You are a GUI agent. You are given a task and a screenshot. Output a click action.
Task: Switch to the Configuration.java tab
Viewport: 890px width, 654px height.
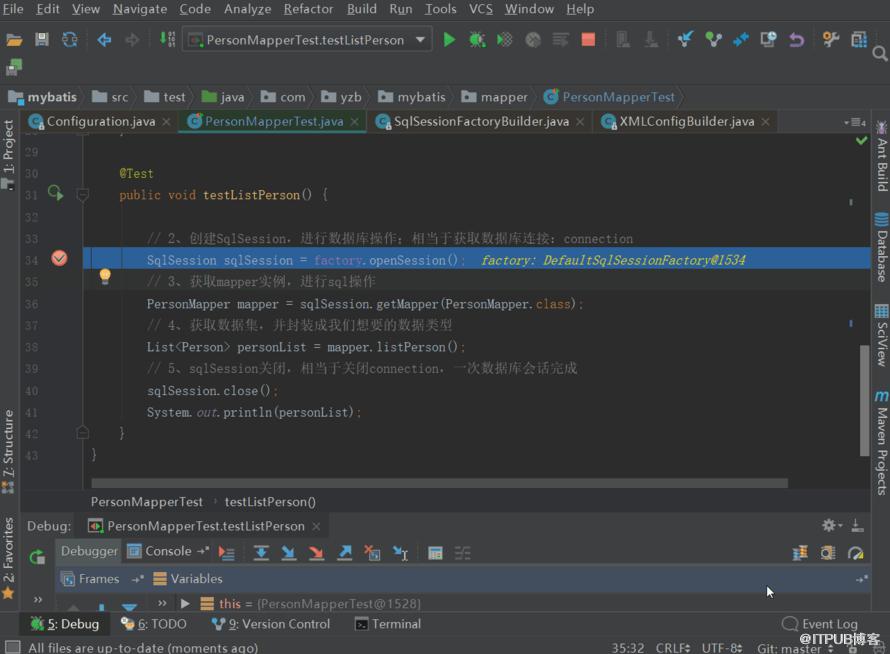pyautogui.click(x=100, y=121)
